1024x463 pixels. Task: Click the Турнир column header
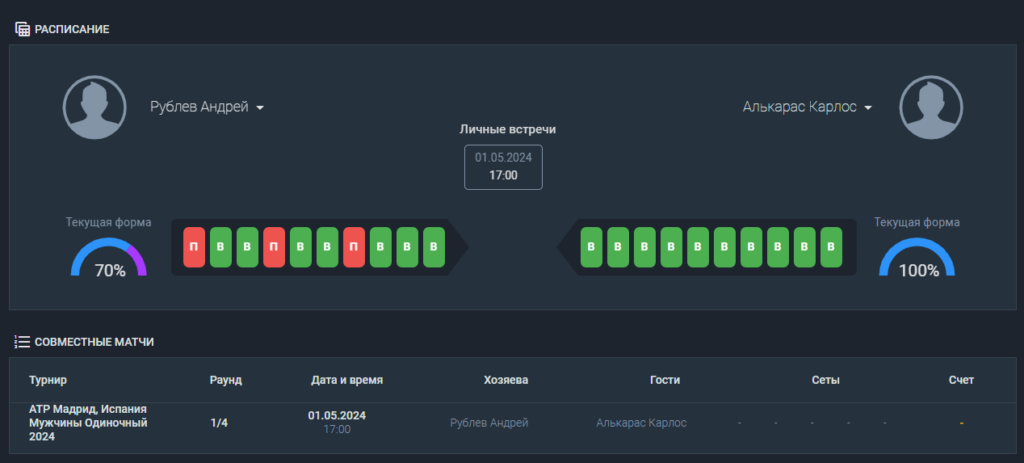[48, 380]
